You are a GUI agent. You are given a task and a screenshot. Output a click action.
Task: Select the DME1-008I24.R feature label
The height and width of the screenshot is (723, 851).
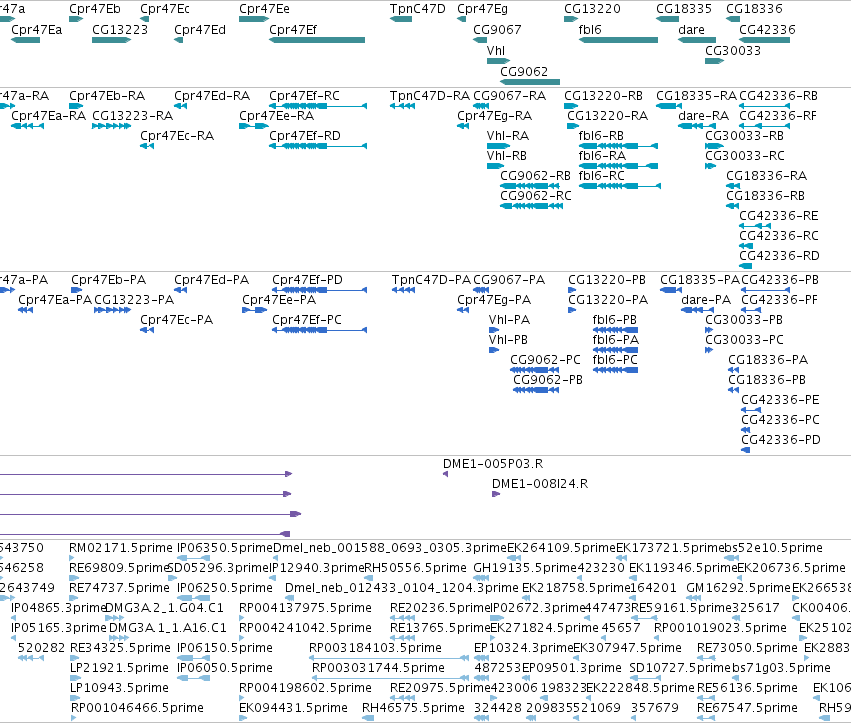(x=540, y=484)
